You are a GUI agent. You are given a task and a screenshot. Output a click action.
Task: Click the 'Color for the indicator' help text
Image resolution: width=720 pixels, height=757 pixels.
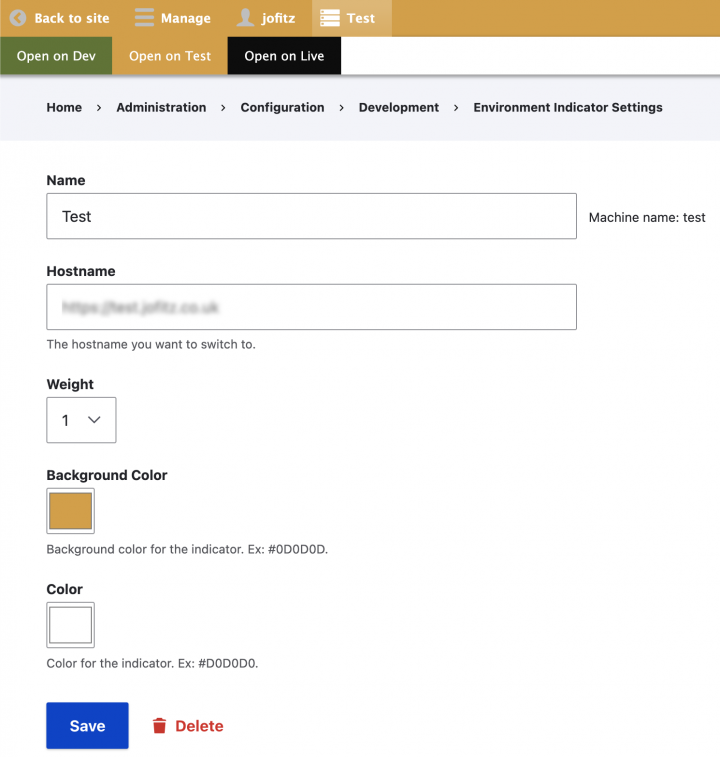pyautogui.click(x=152, y=663)
